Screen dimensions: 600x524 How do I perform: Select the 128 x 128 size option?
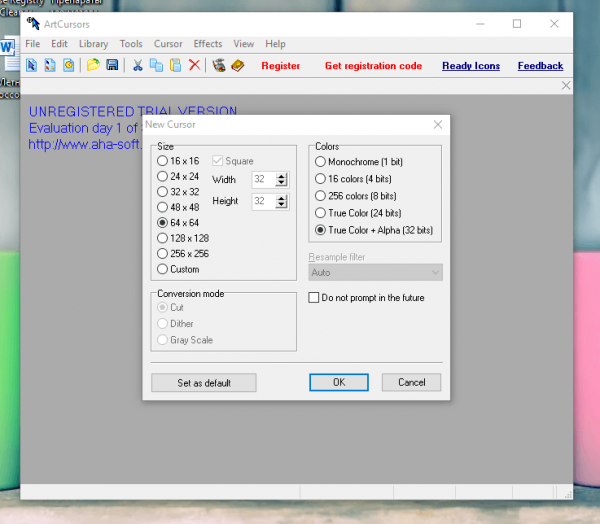pyautogui.click(x=183, y=238)
